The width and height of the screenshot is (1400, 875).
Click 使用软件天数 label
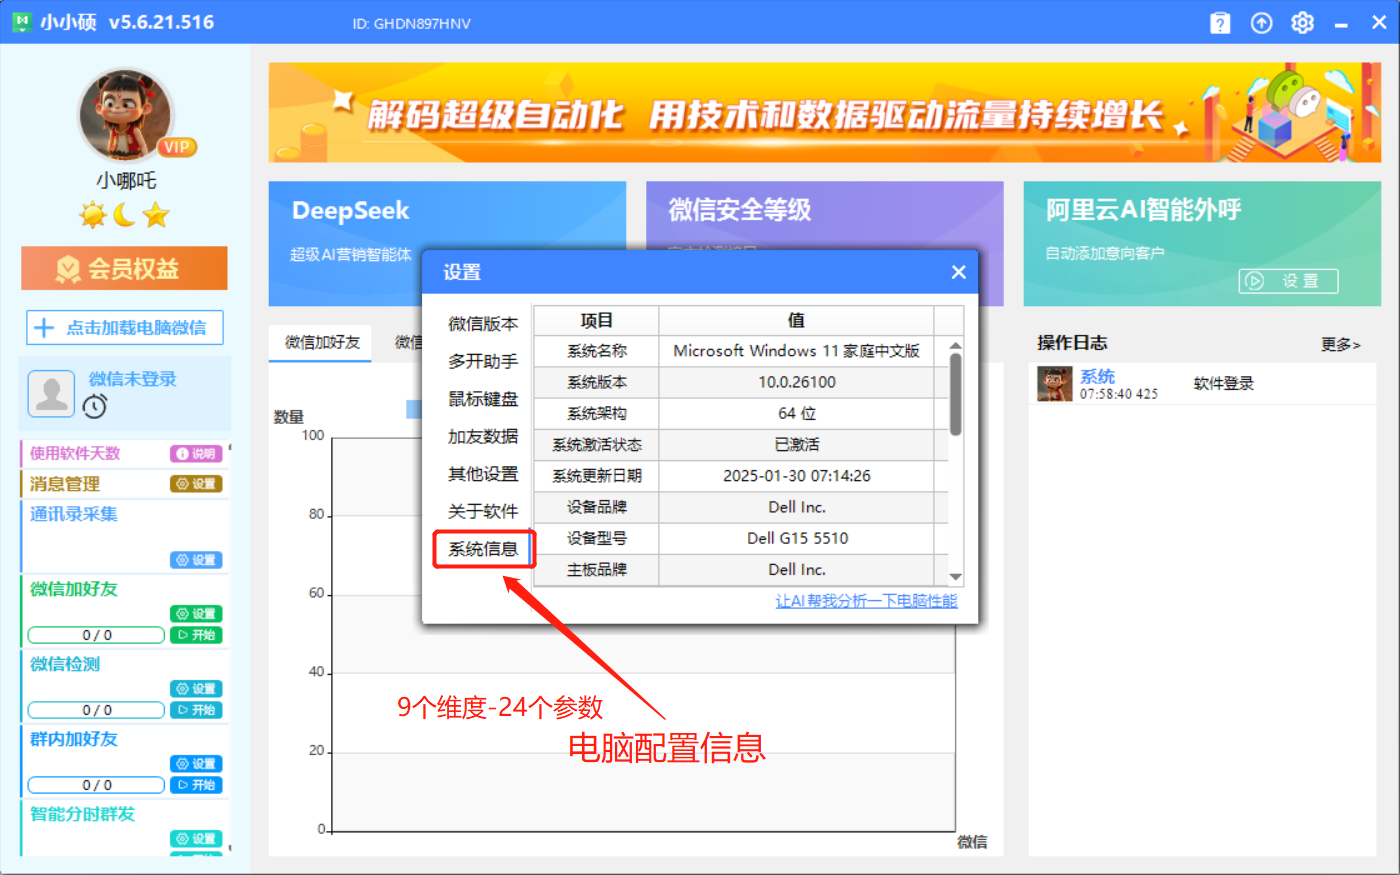pos(75,454)
